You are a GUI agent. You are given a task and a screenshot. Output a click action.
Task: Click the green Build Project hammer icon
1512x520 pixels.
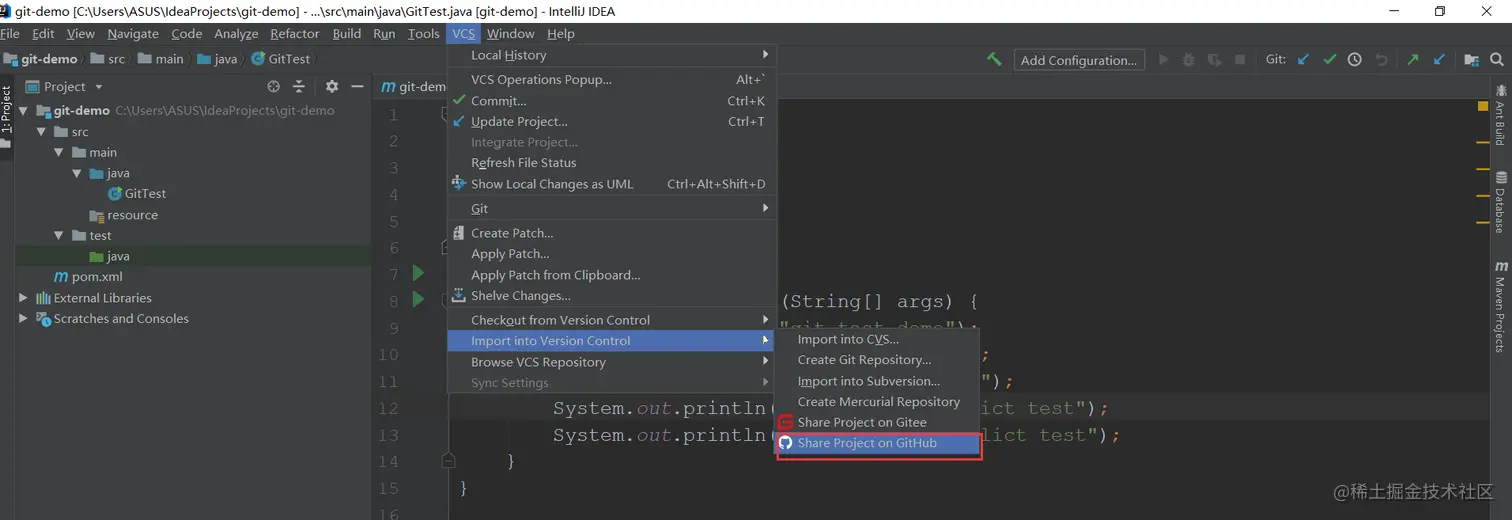(x=994, y=60)
